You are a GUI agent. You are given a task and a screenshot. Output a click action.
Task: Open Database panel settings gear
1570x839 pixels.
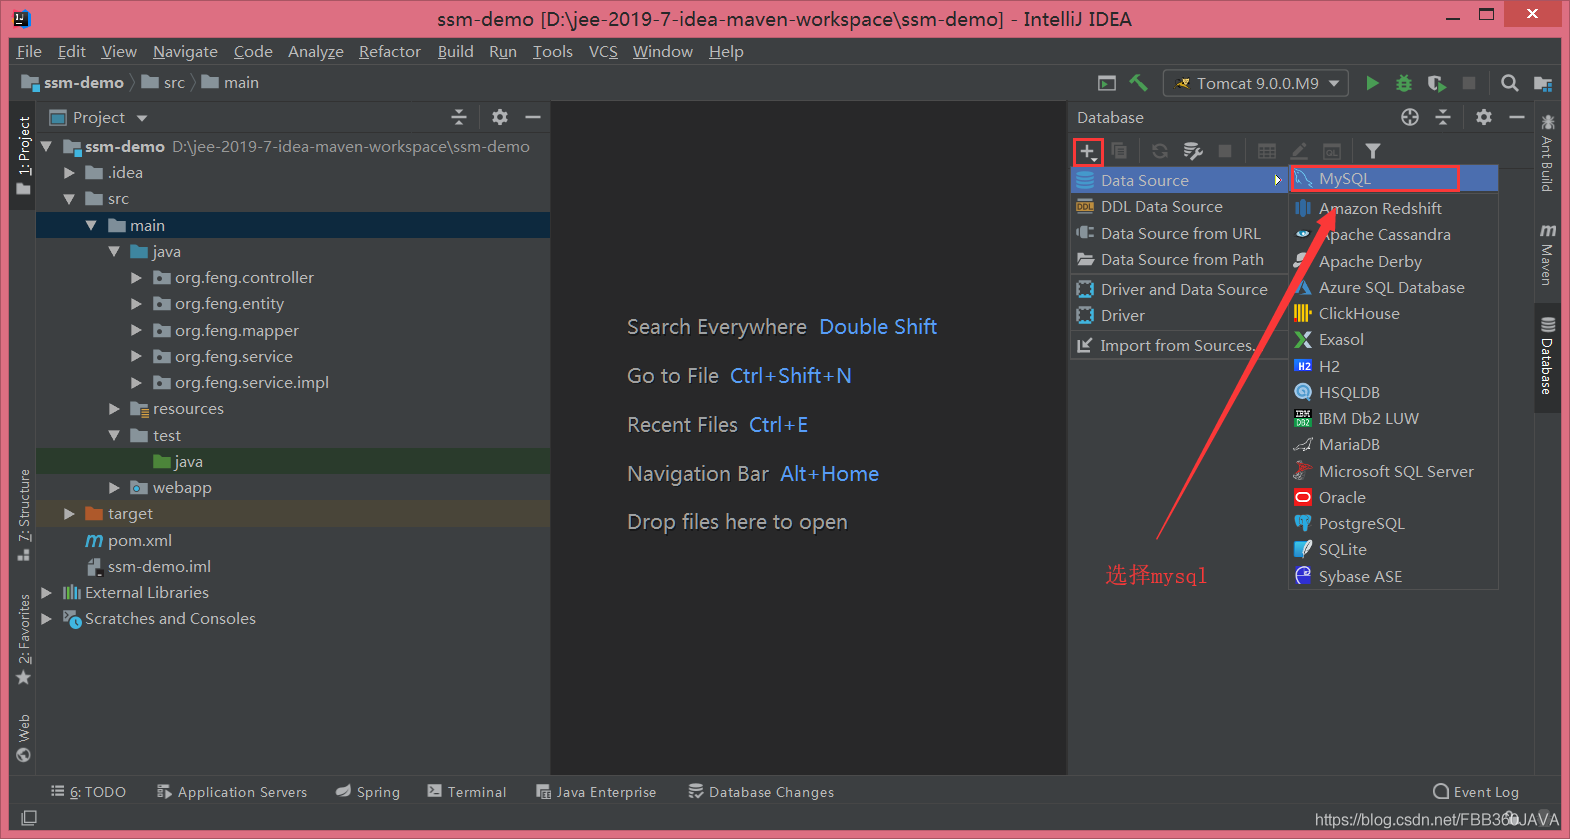pos(1484,117)
